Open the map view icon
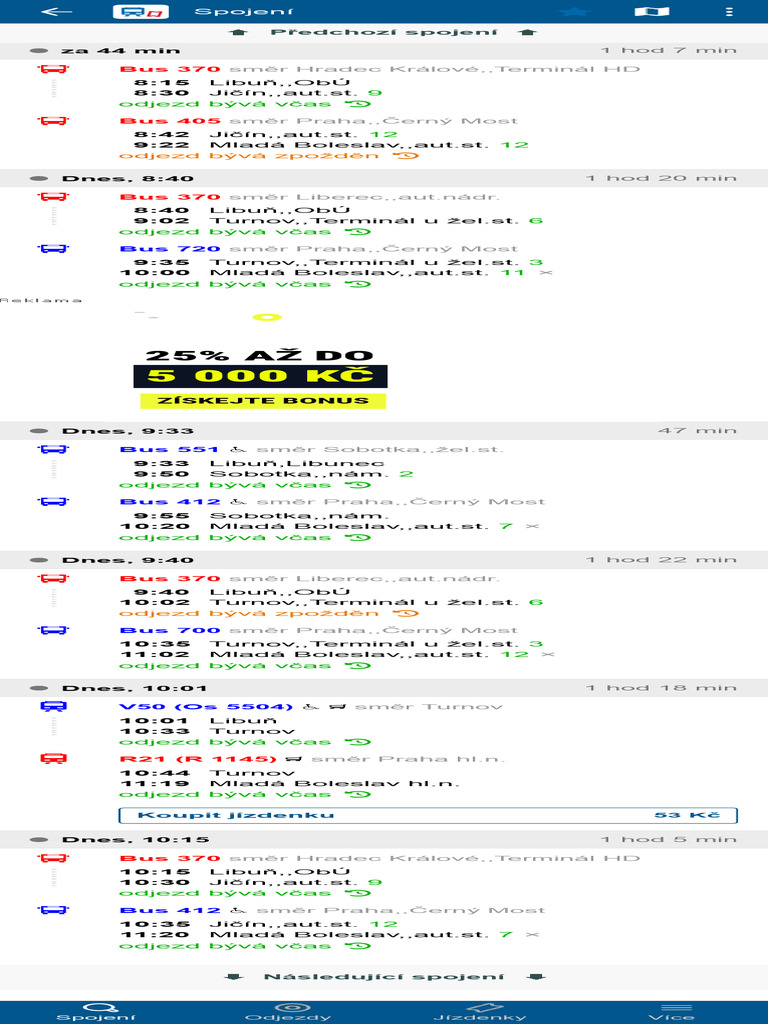768x1024 pixels. pyautogui.click(x=652, y=12)
